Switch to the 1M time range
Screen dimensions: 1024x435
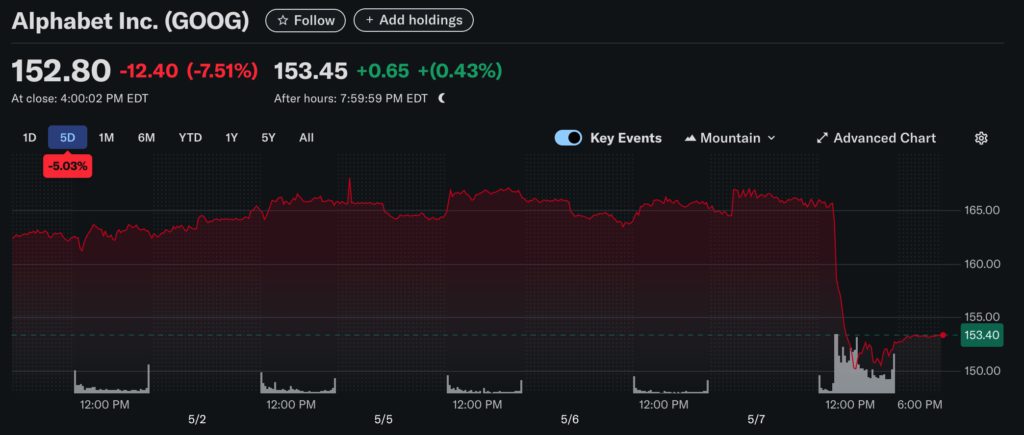click(x=106, y=138)
